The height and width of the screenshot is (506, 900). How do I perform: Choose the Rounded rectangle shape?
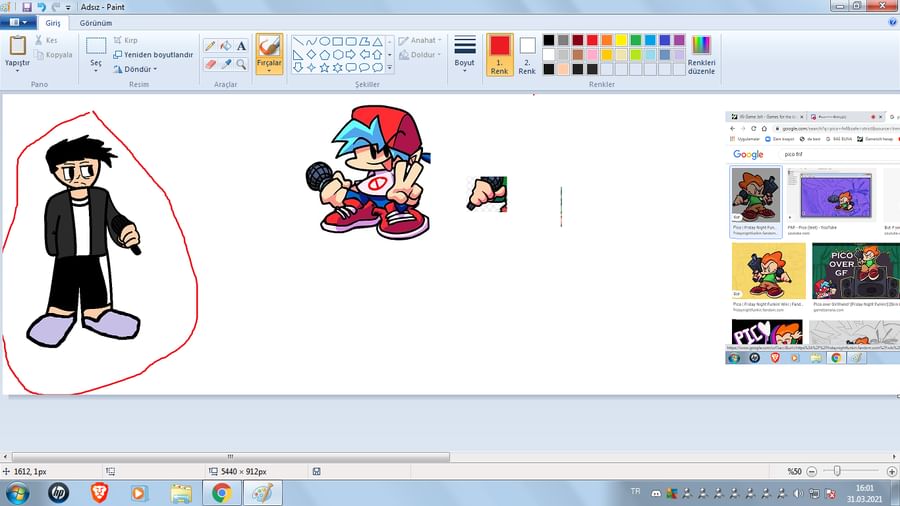click(351, 42)
